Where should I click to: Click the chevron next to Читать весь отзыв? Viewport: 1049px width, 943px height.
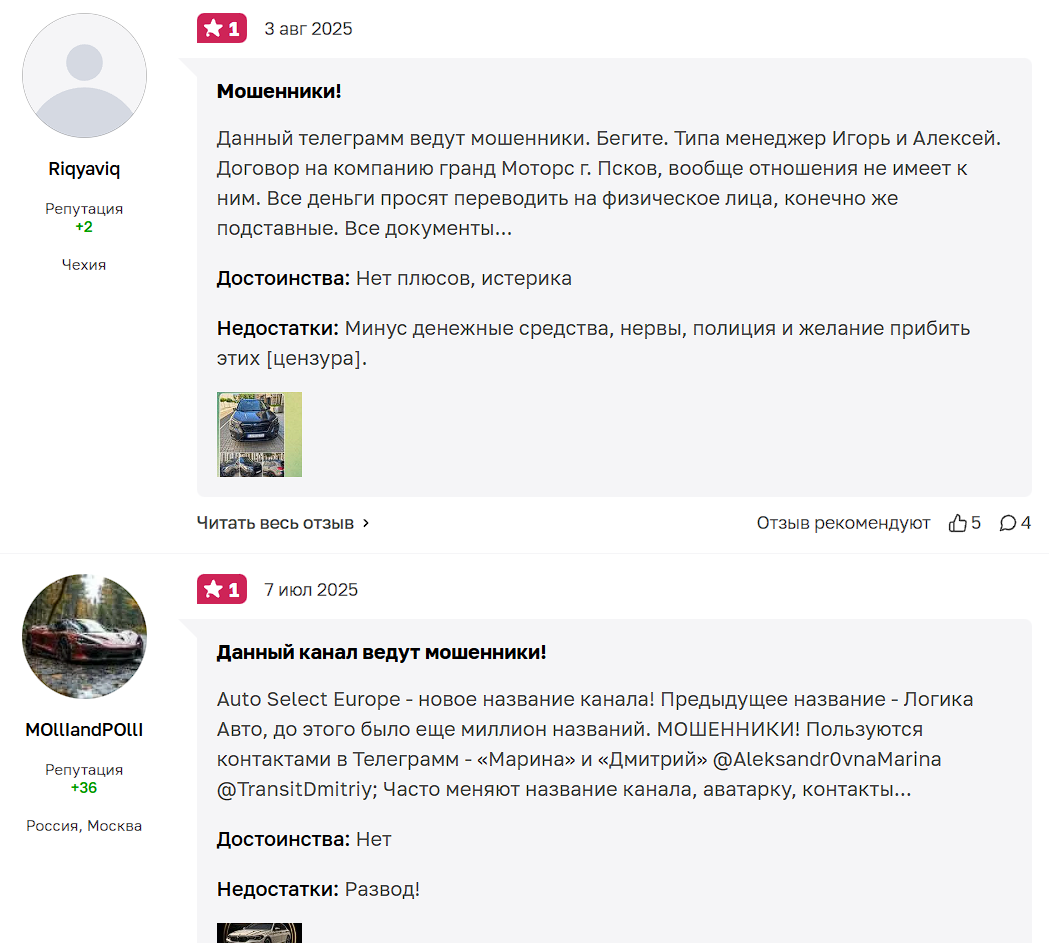click(x=366, y=523)
